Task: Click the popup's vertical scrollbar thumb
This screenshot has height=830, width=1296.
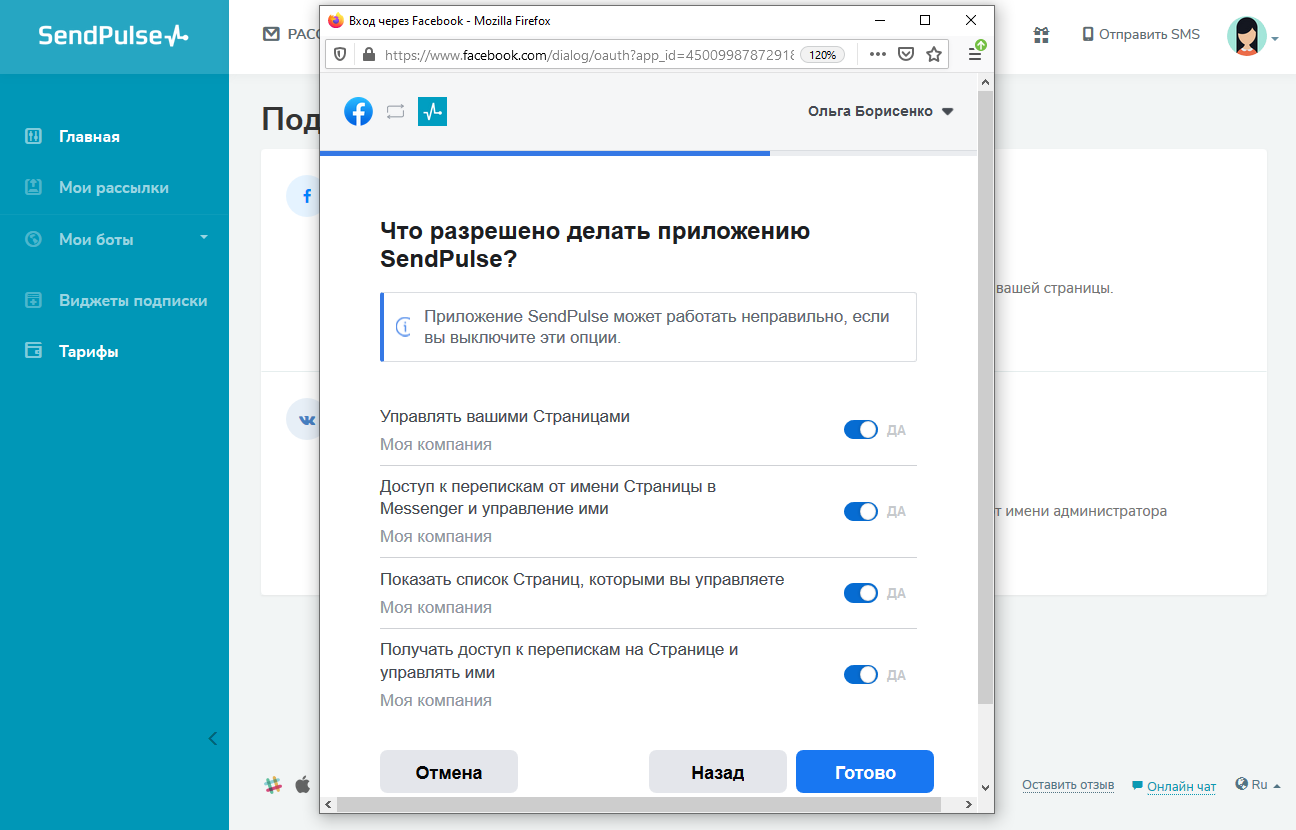Action: pyautogui.click(x=985, y=395)
